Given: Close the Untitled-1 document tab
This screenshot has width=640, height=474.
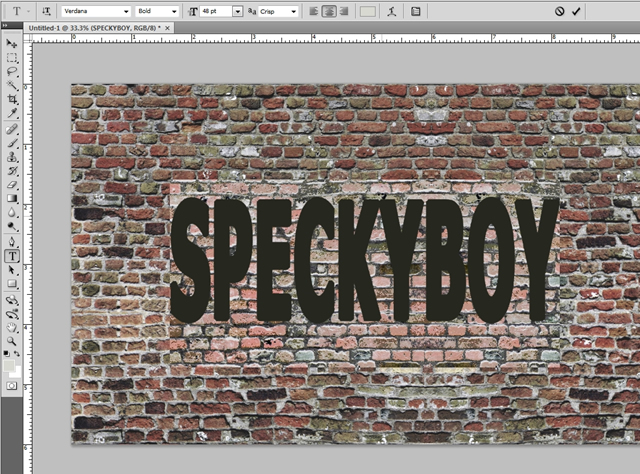Looking at the screenshot, I should [167, 28].
